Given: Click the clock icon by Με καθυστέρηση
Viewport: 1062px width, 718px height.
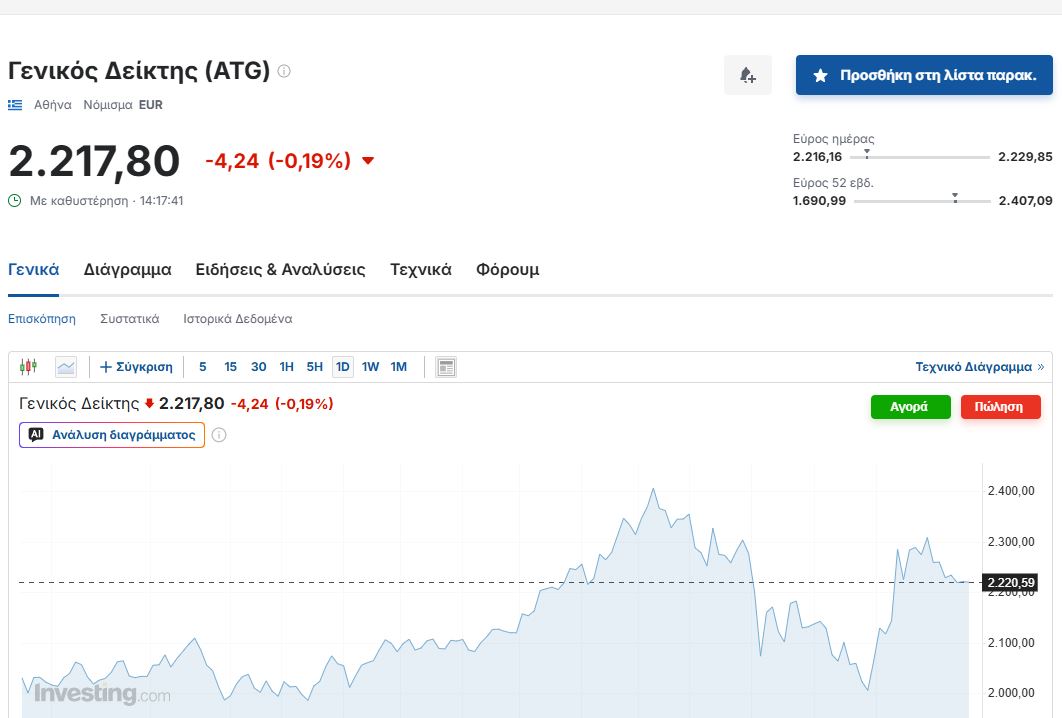Looking at the screenshot, I should pos(15,200).
